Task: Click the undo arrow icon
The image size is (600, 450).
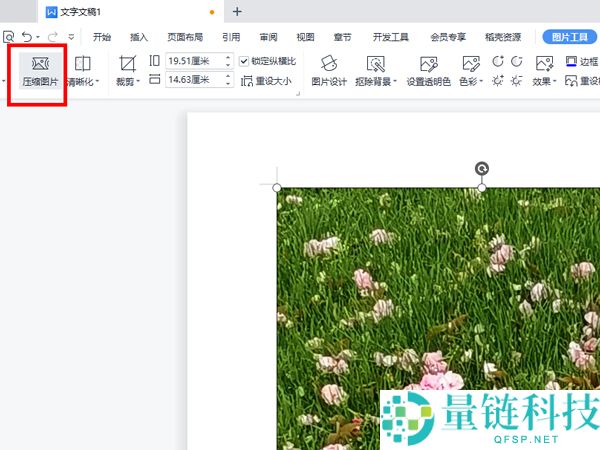Action: 27,37
